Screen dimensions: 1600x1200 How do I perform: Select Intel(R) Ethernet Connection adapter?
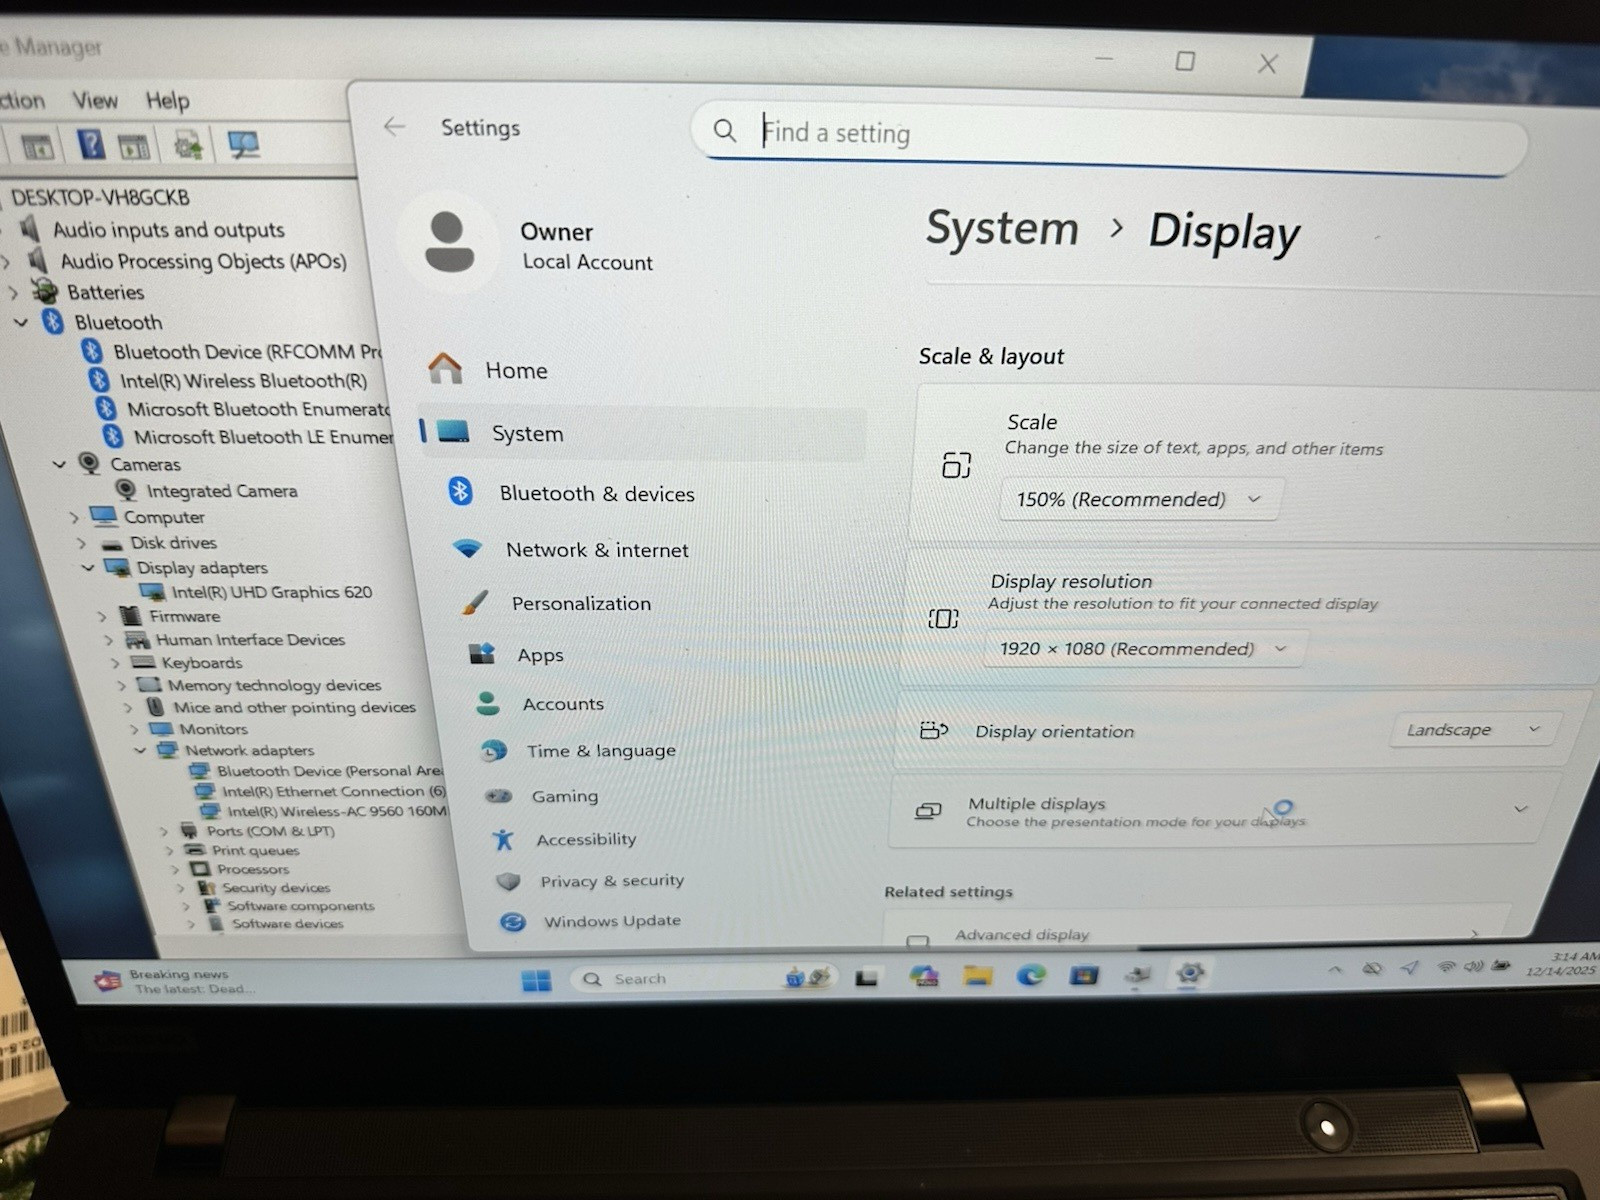pos(334,791)
